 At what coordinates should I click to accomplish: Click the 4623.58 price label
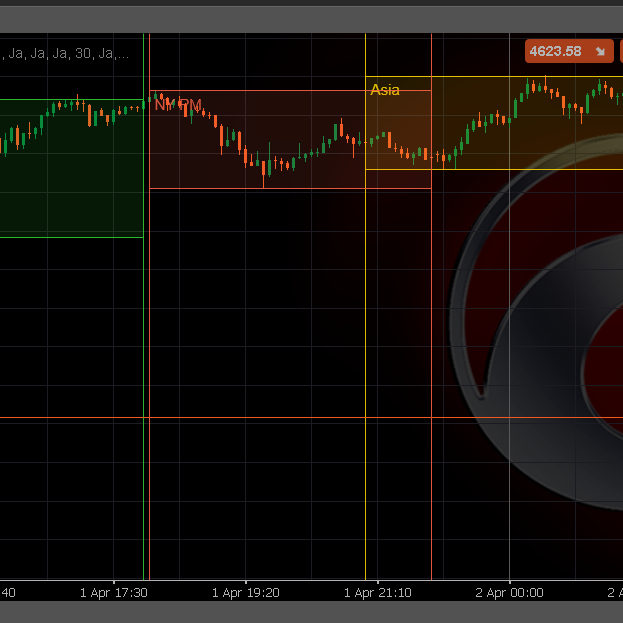pyautogui.click(x=556, y=51)
